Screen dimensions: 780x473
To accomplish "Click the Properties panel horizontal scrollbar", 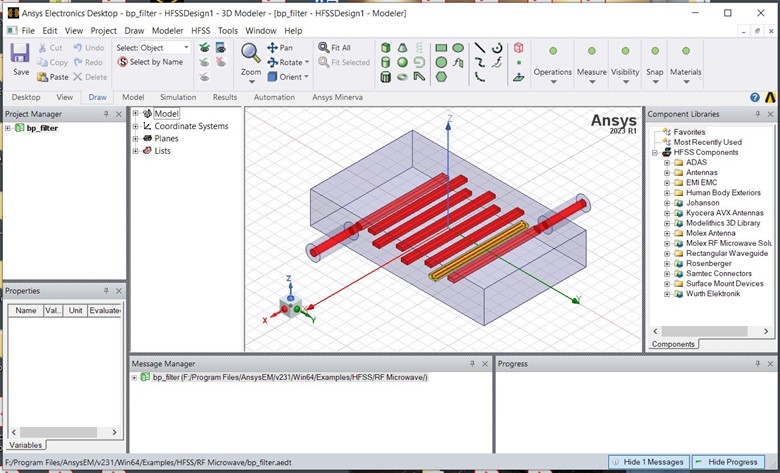I will [65, 432].
